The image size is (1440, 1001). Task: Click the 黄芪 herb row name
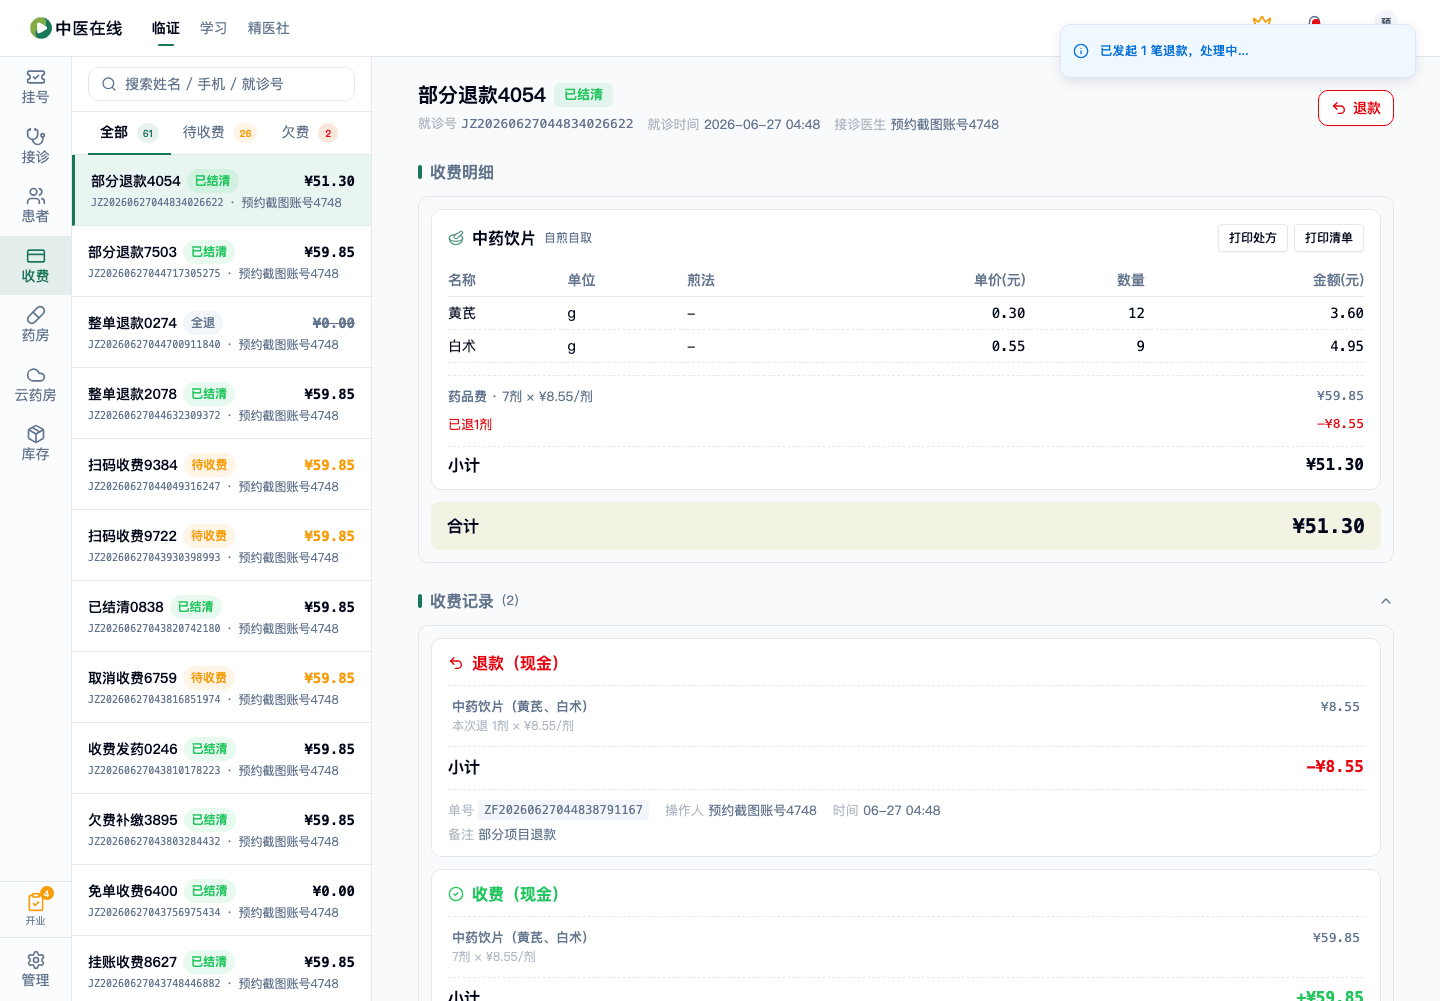(x=462, y=313)
